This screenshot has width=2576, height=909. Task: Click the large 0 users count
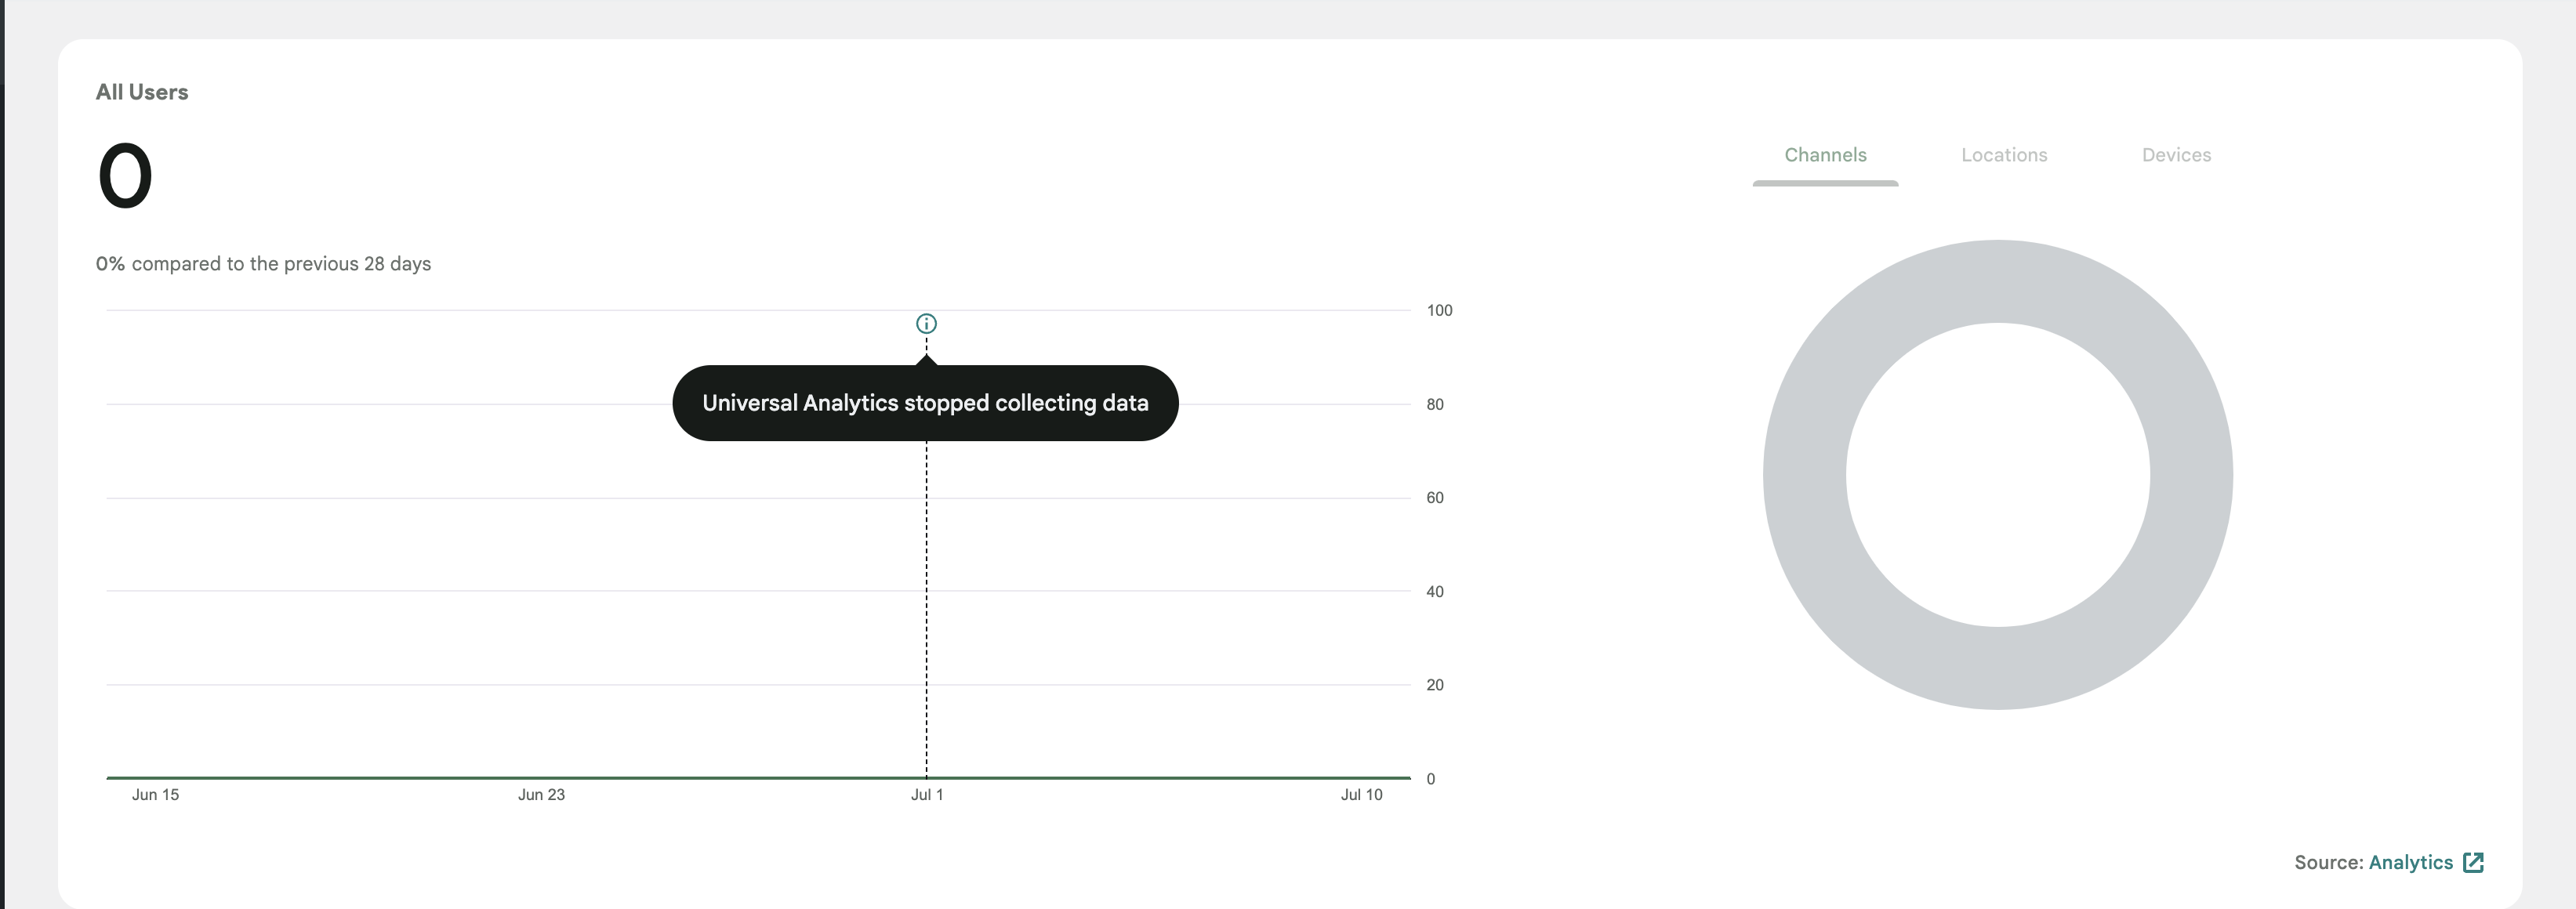click(125, 176)
